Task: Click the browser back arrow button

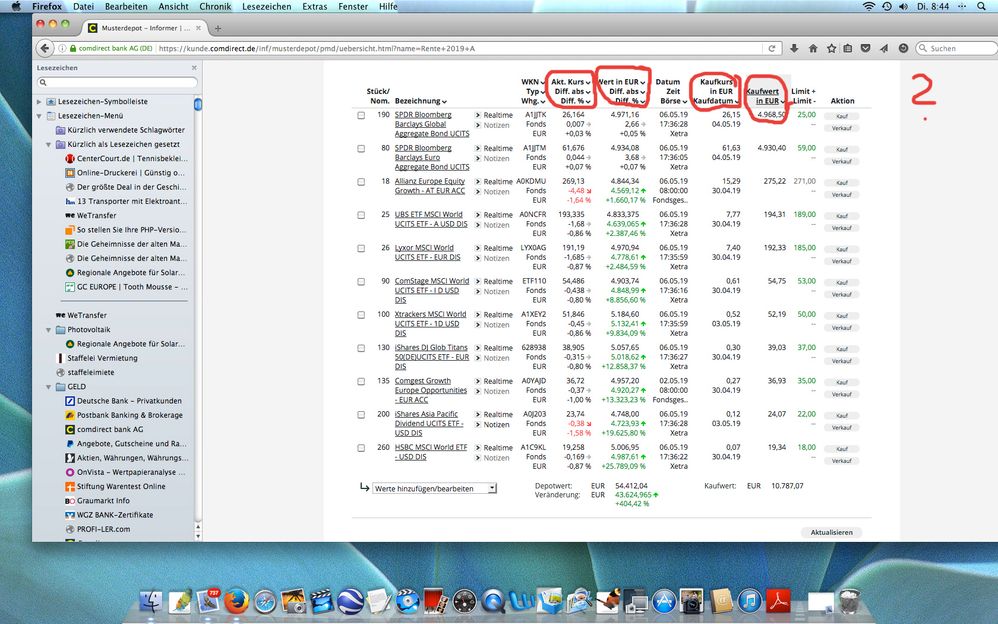Action: (x=45, y=48)
